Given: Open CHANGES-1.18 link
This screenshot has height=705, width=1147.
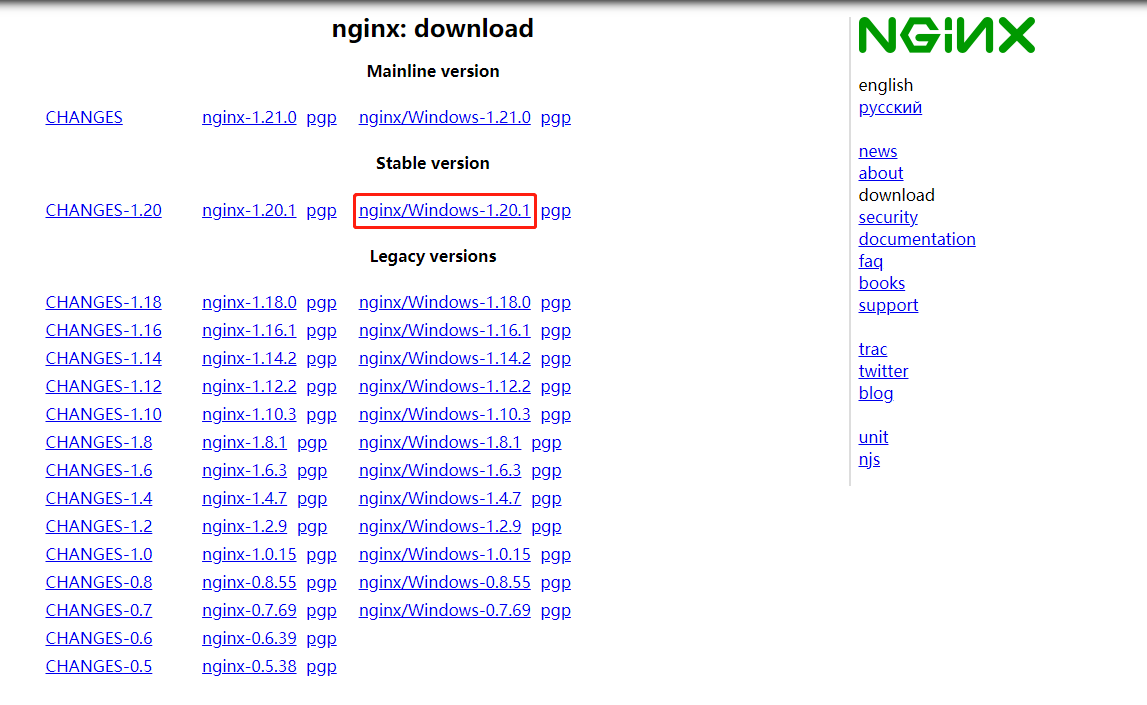Looking at the screenshot, I should pos(103,303).
